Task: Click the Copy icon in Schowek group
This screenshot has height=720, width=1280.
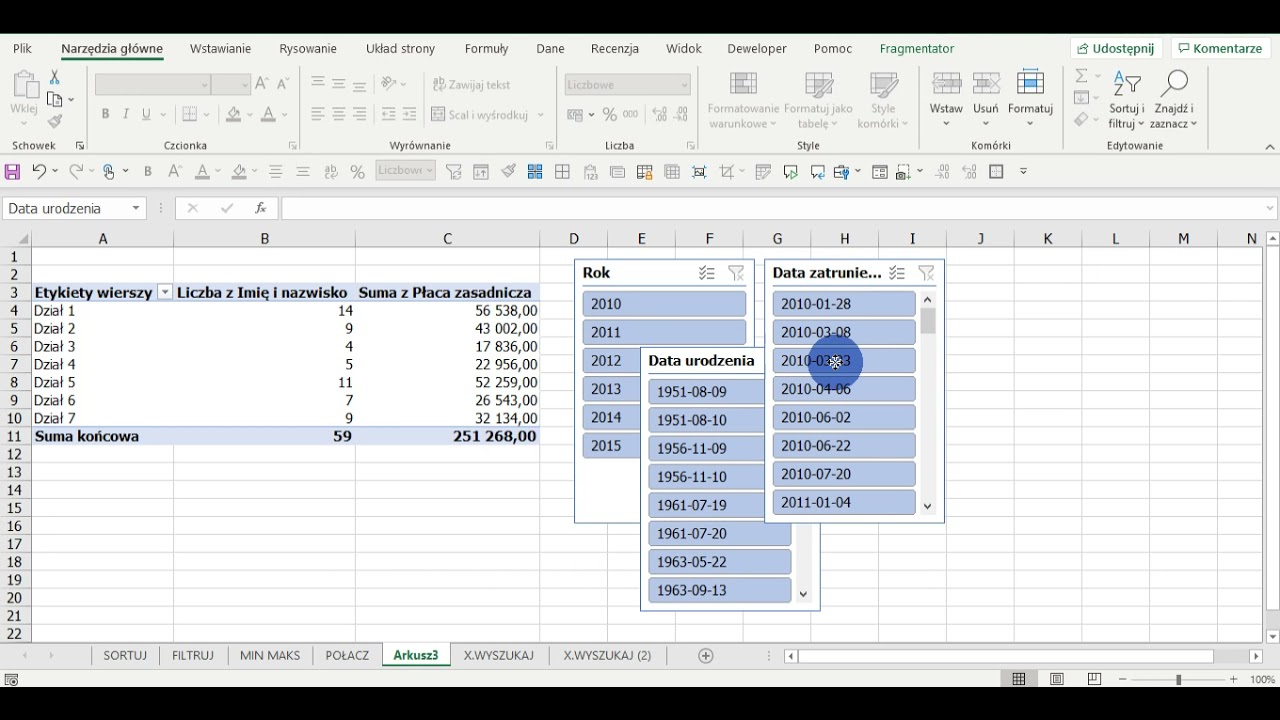Action: click(54, 99)
